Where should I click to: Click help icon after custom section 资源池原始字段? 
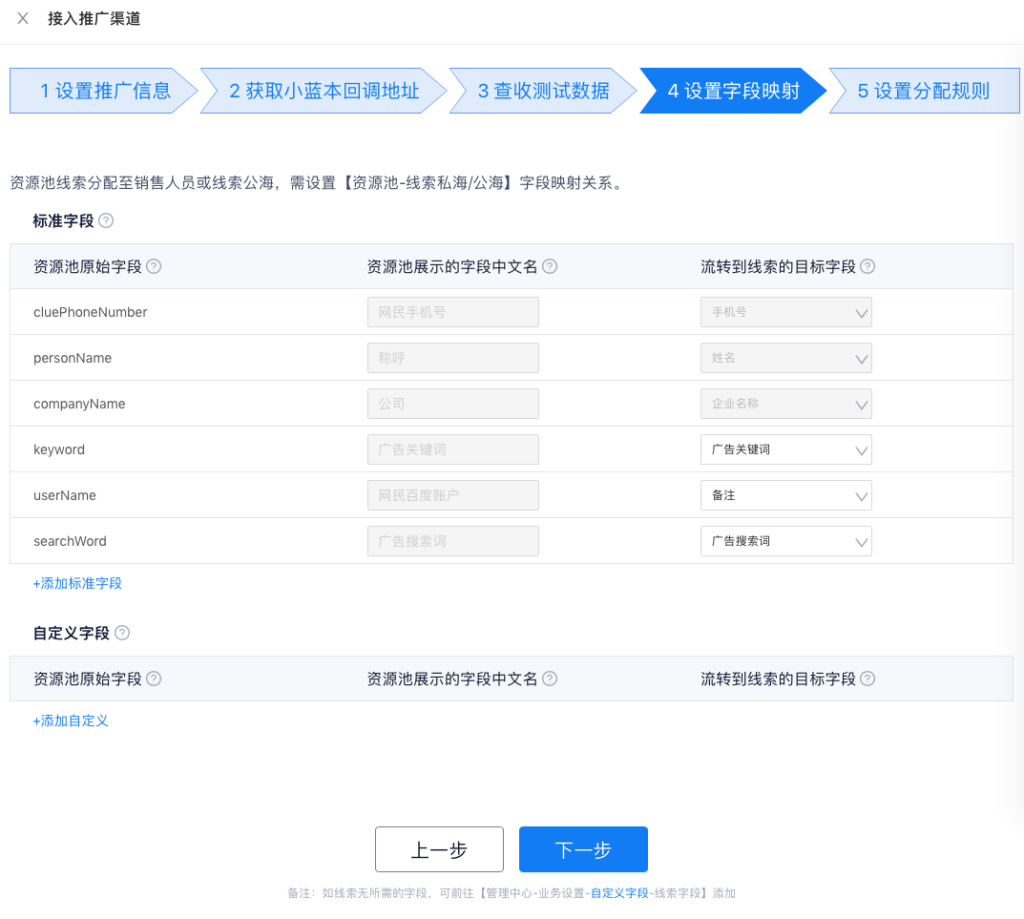tap(154, 679)
